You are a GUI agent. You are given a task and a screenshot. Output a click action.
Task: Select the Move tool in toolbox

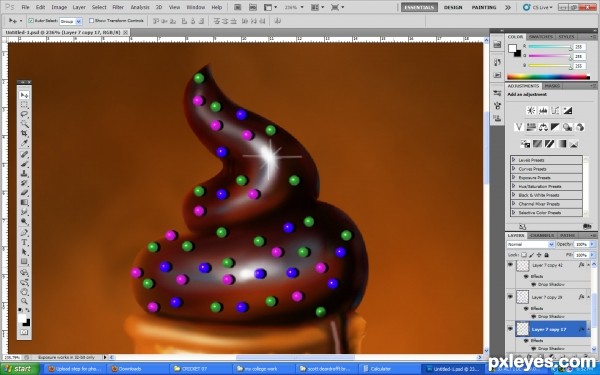click(24, 95)
